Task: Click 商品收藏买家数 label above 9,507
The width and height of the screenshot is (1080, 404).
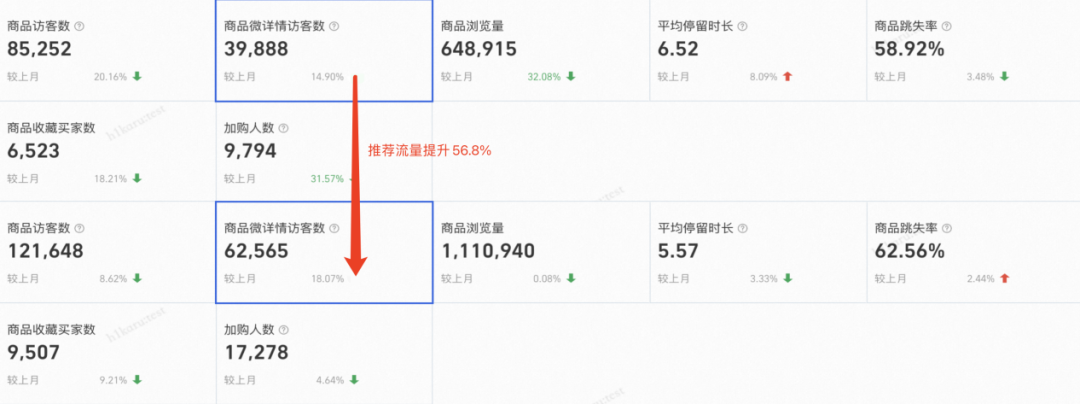Action: (51, 330)
